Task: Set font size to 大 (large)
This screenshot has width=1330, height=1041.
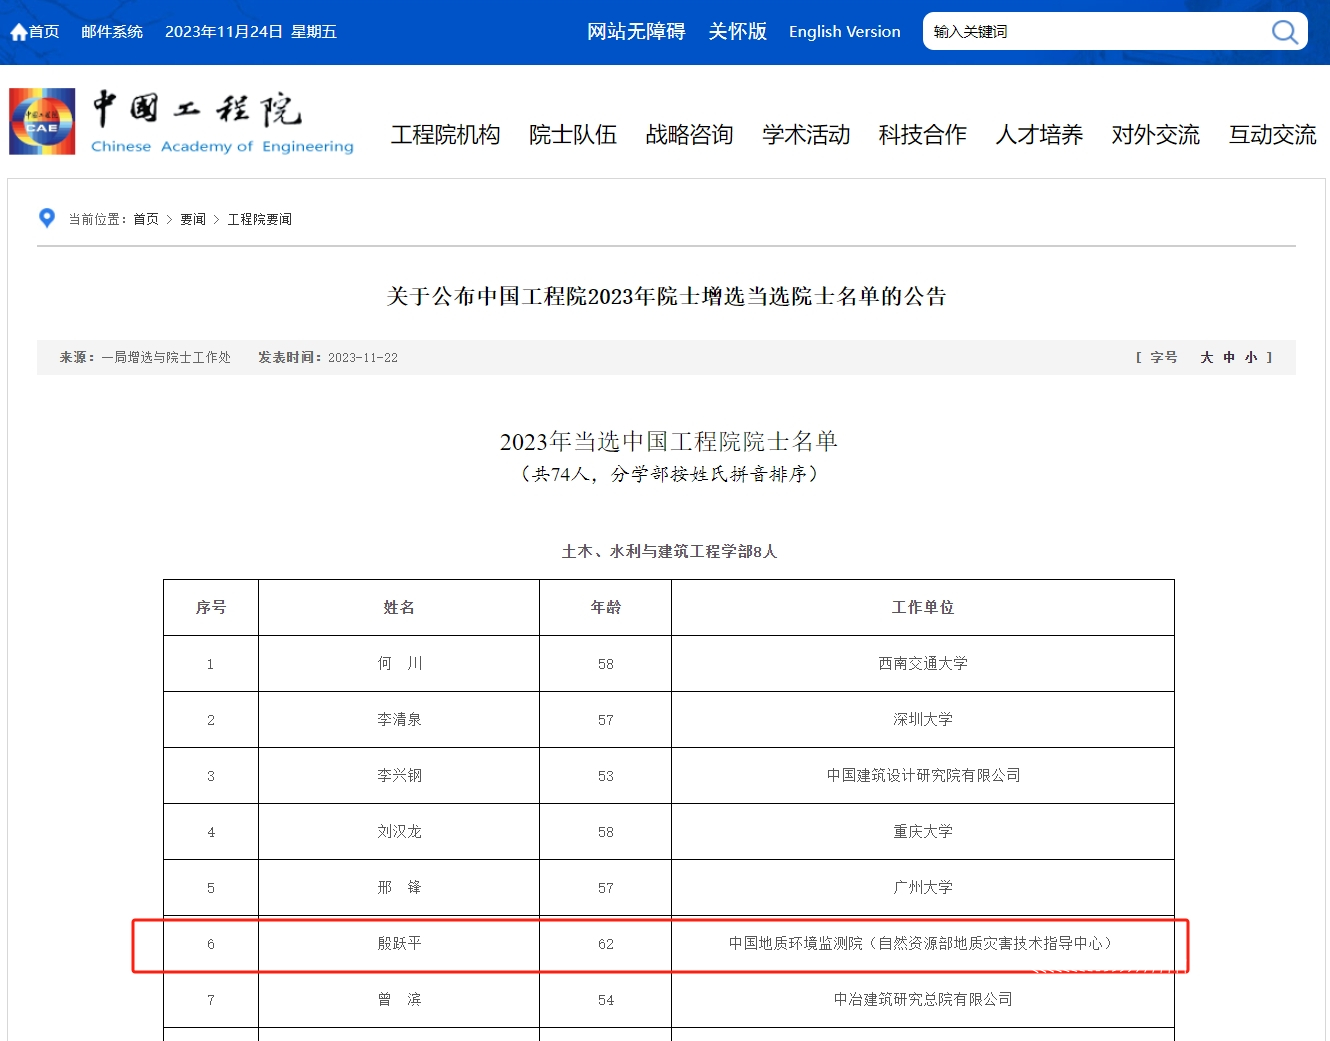Action: coord(1206,357)
